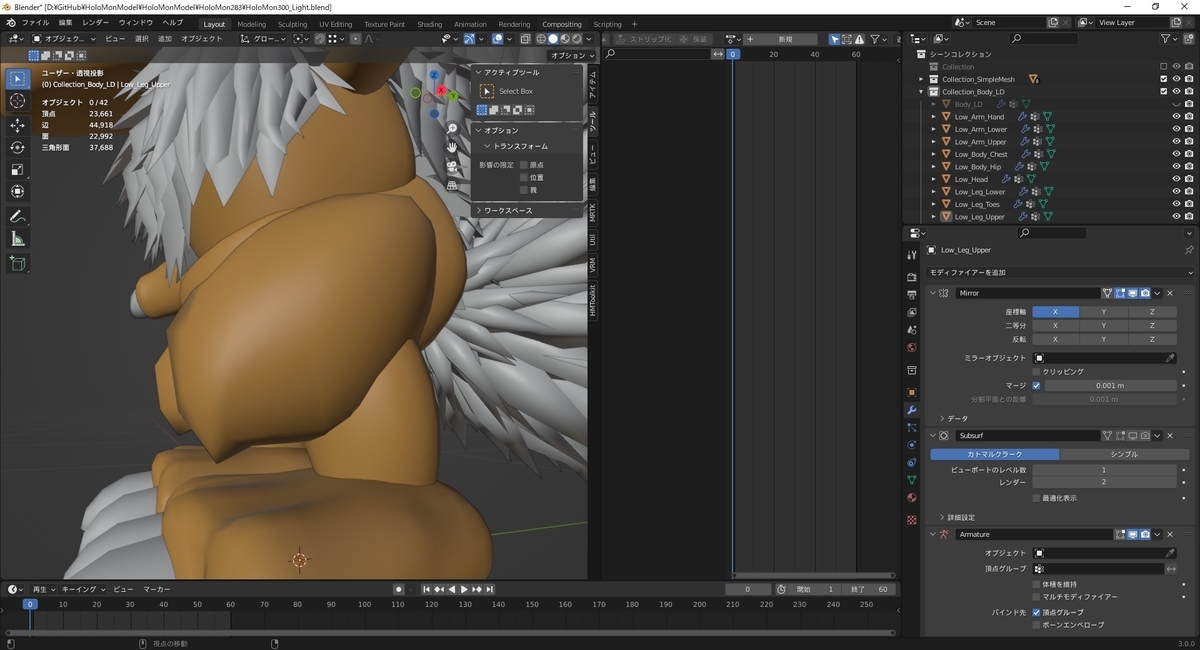Open the Texture properties checker tab
The height and width of the screenshot is (650, 1200).
point(911,520)
